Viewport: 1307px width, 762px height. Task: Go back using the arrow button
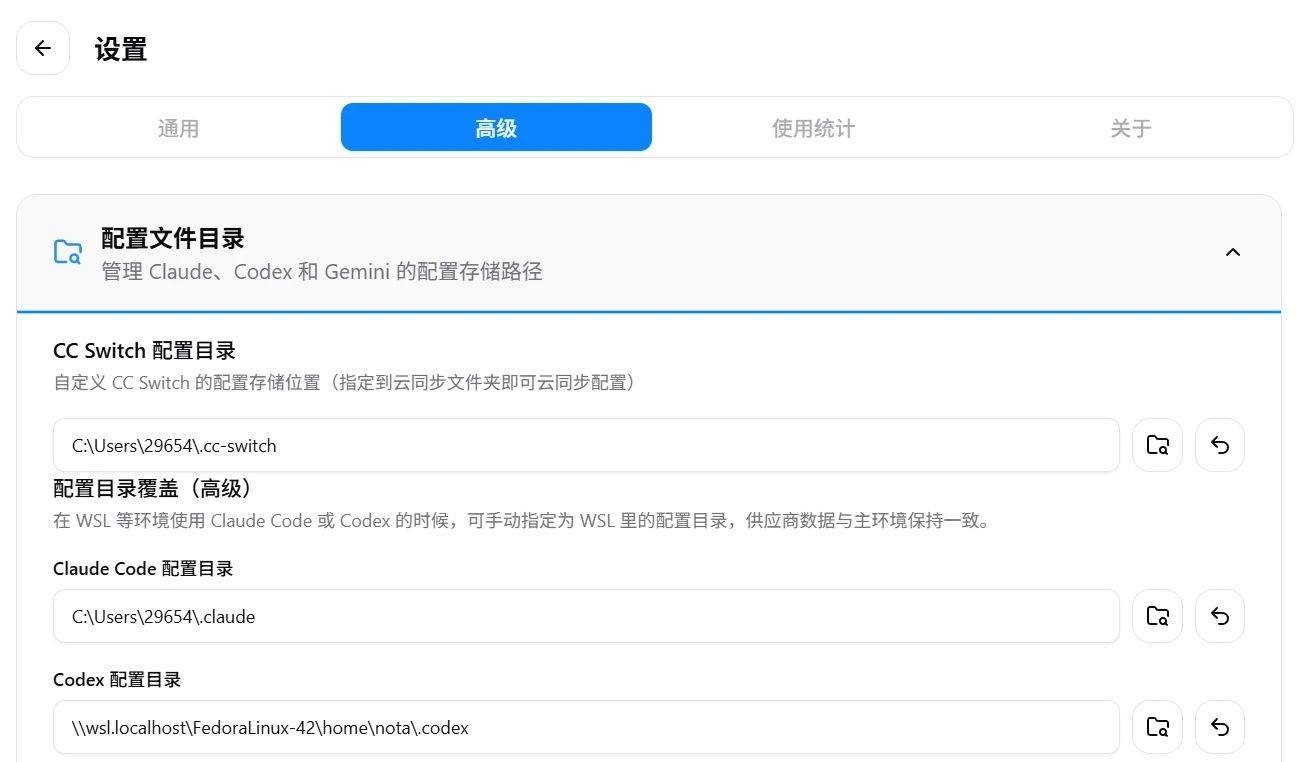point(43,48)
